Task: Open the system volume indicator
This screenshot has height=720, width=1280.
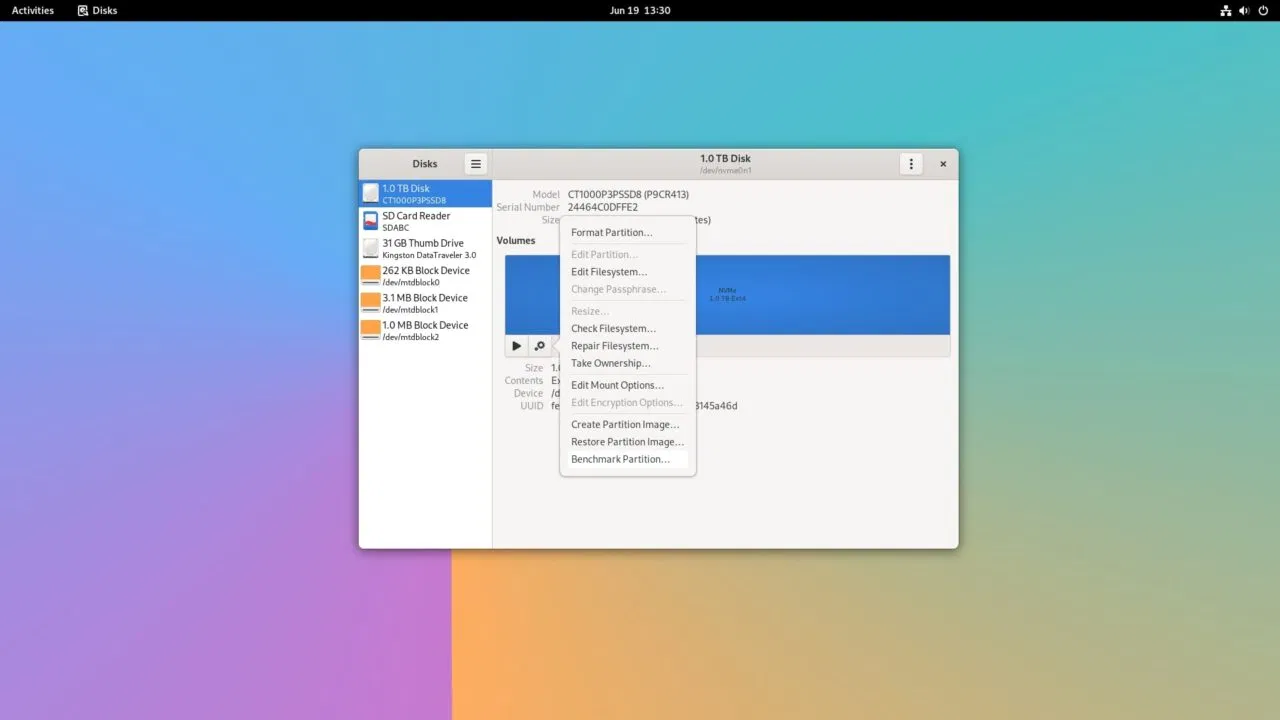Action: point(1244,10)
